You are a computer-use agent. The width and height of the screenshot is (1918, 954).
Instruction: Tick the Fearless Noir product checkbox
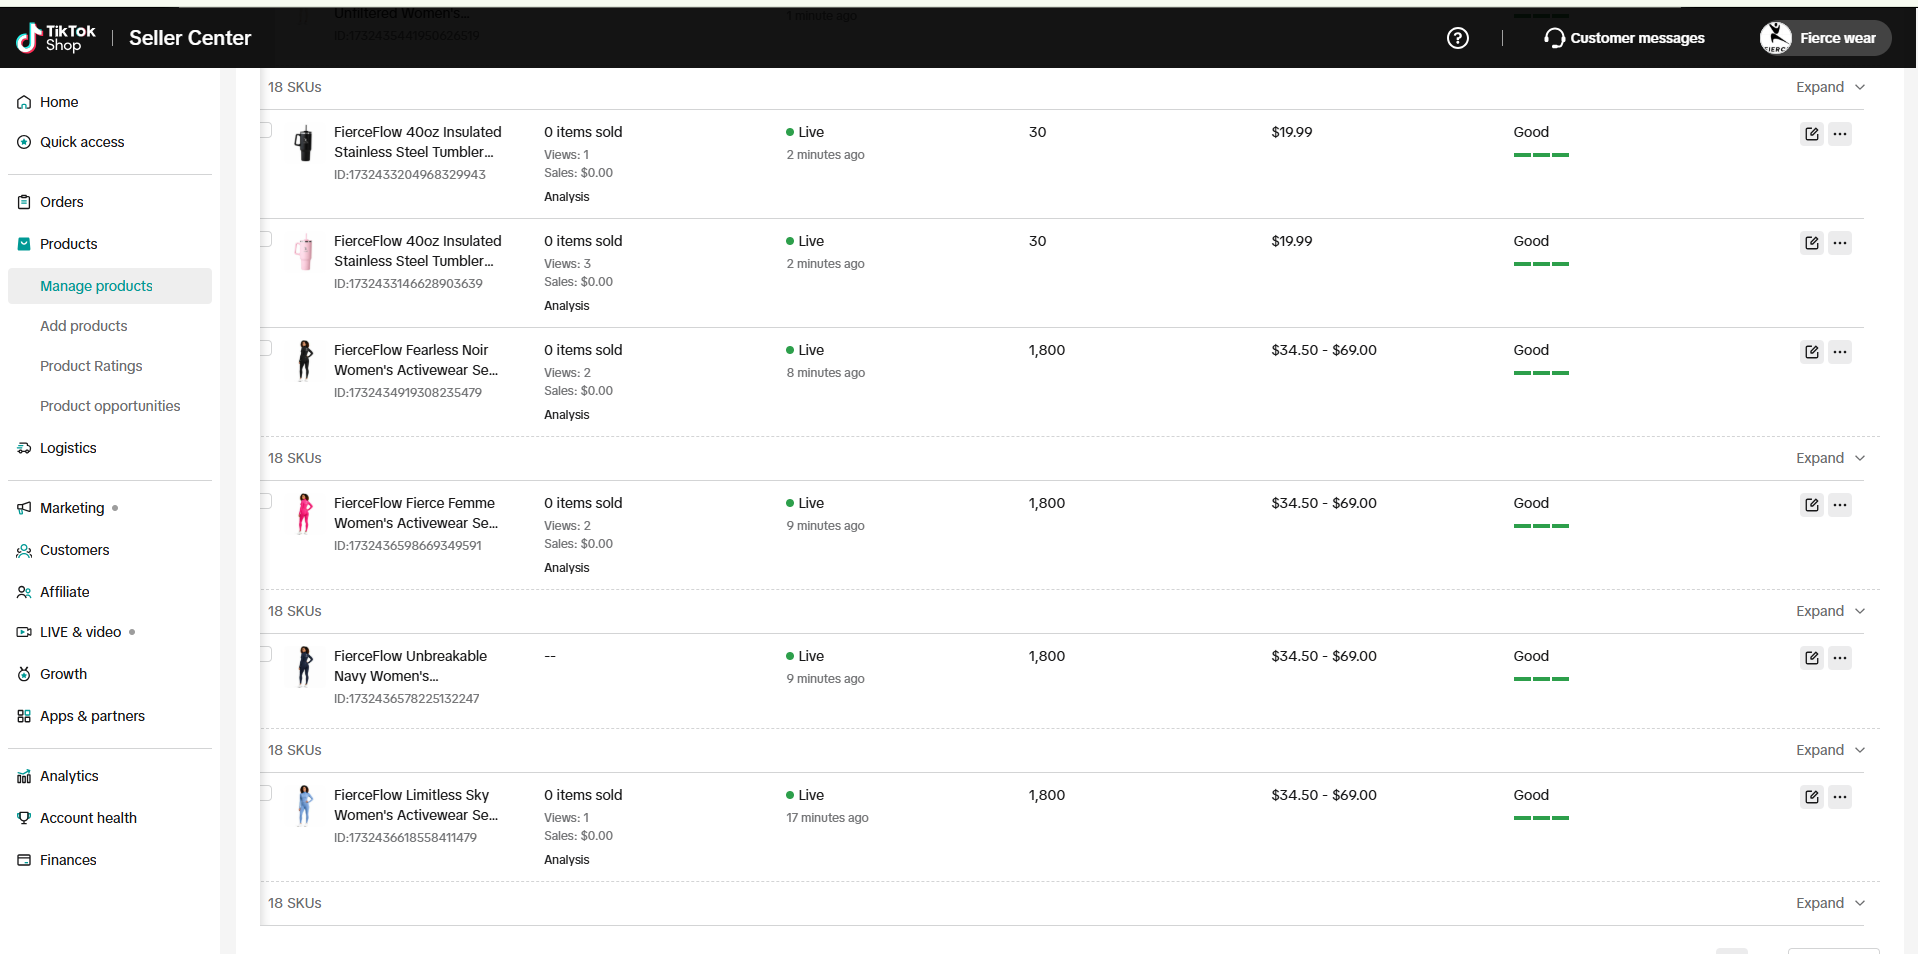(x=266, y=348)
